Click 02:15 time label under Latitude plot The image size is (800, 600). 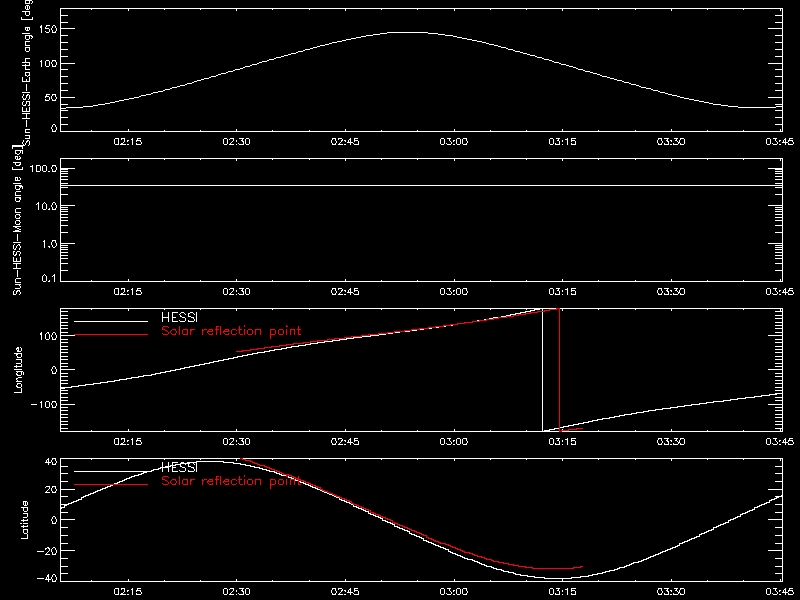128,591
